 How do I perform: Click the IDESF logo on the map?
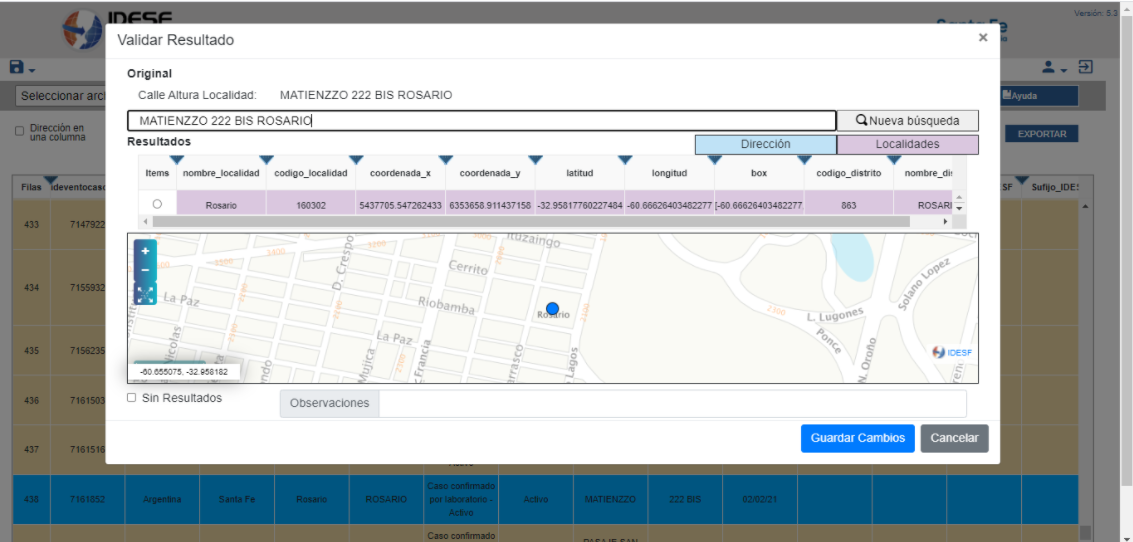click(952, 353)
